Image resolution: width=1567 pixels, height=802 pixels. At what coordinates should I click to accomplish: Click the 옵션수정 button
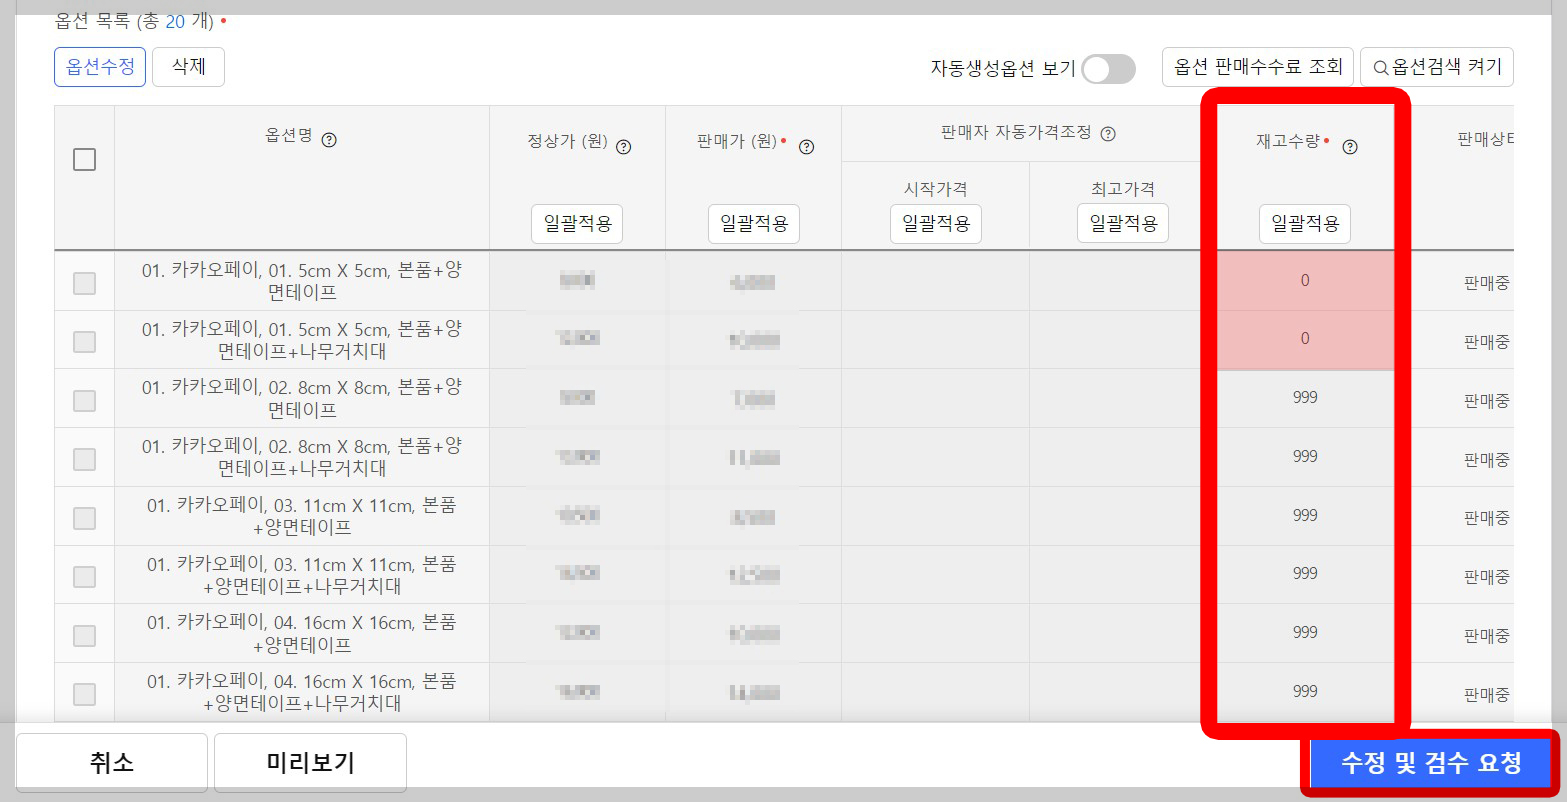pyautogui.click(x=99, y=67)
